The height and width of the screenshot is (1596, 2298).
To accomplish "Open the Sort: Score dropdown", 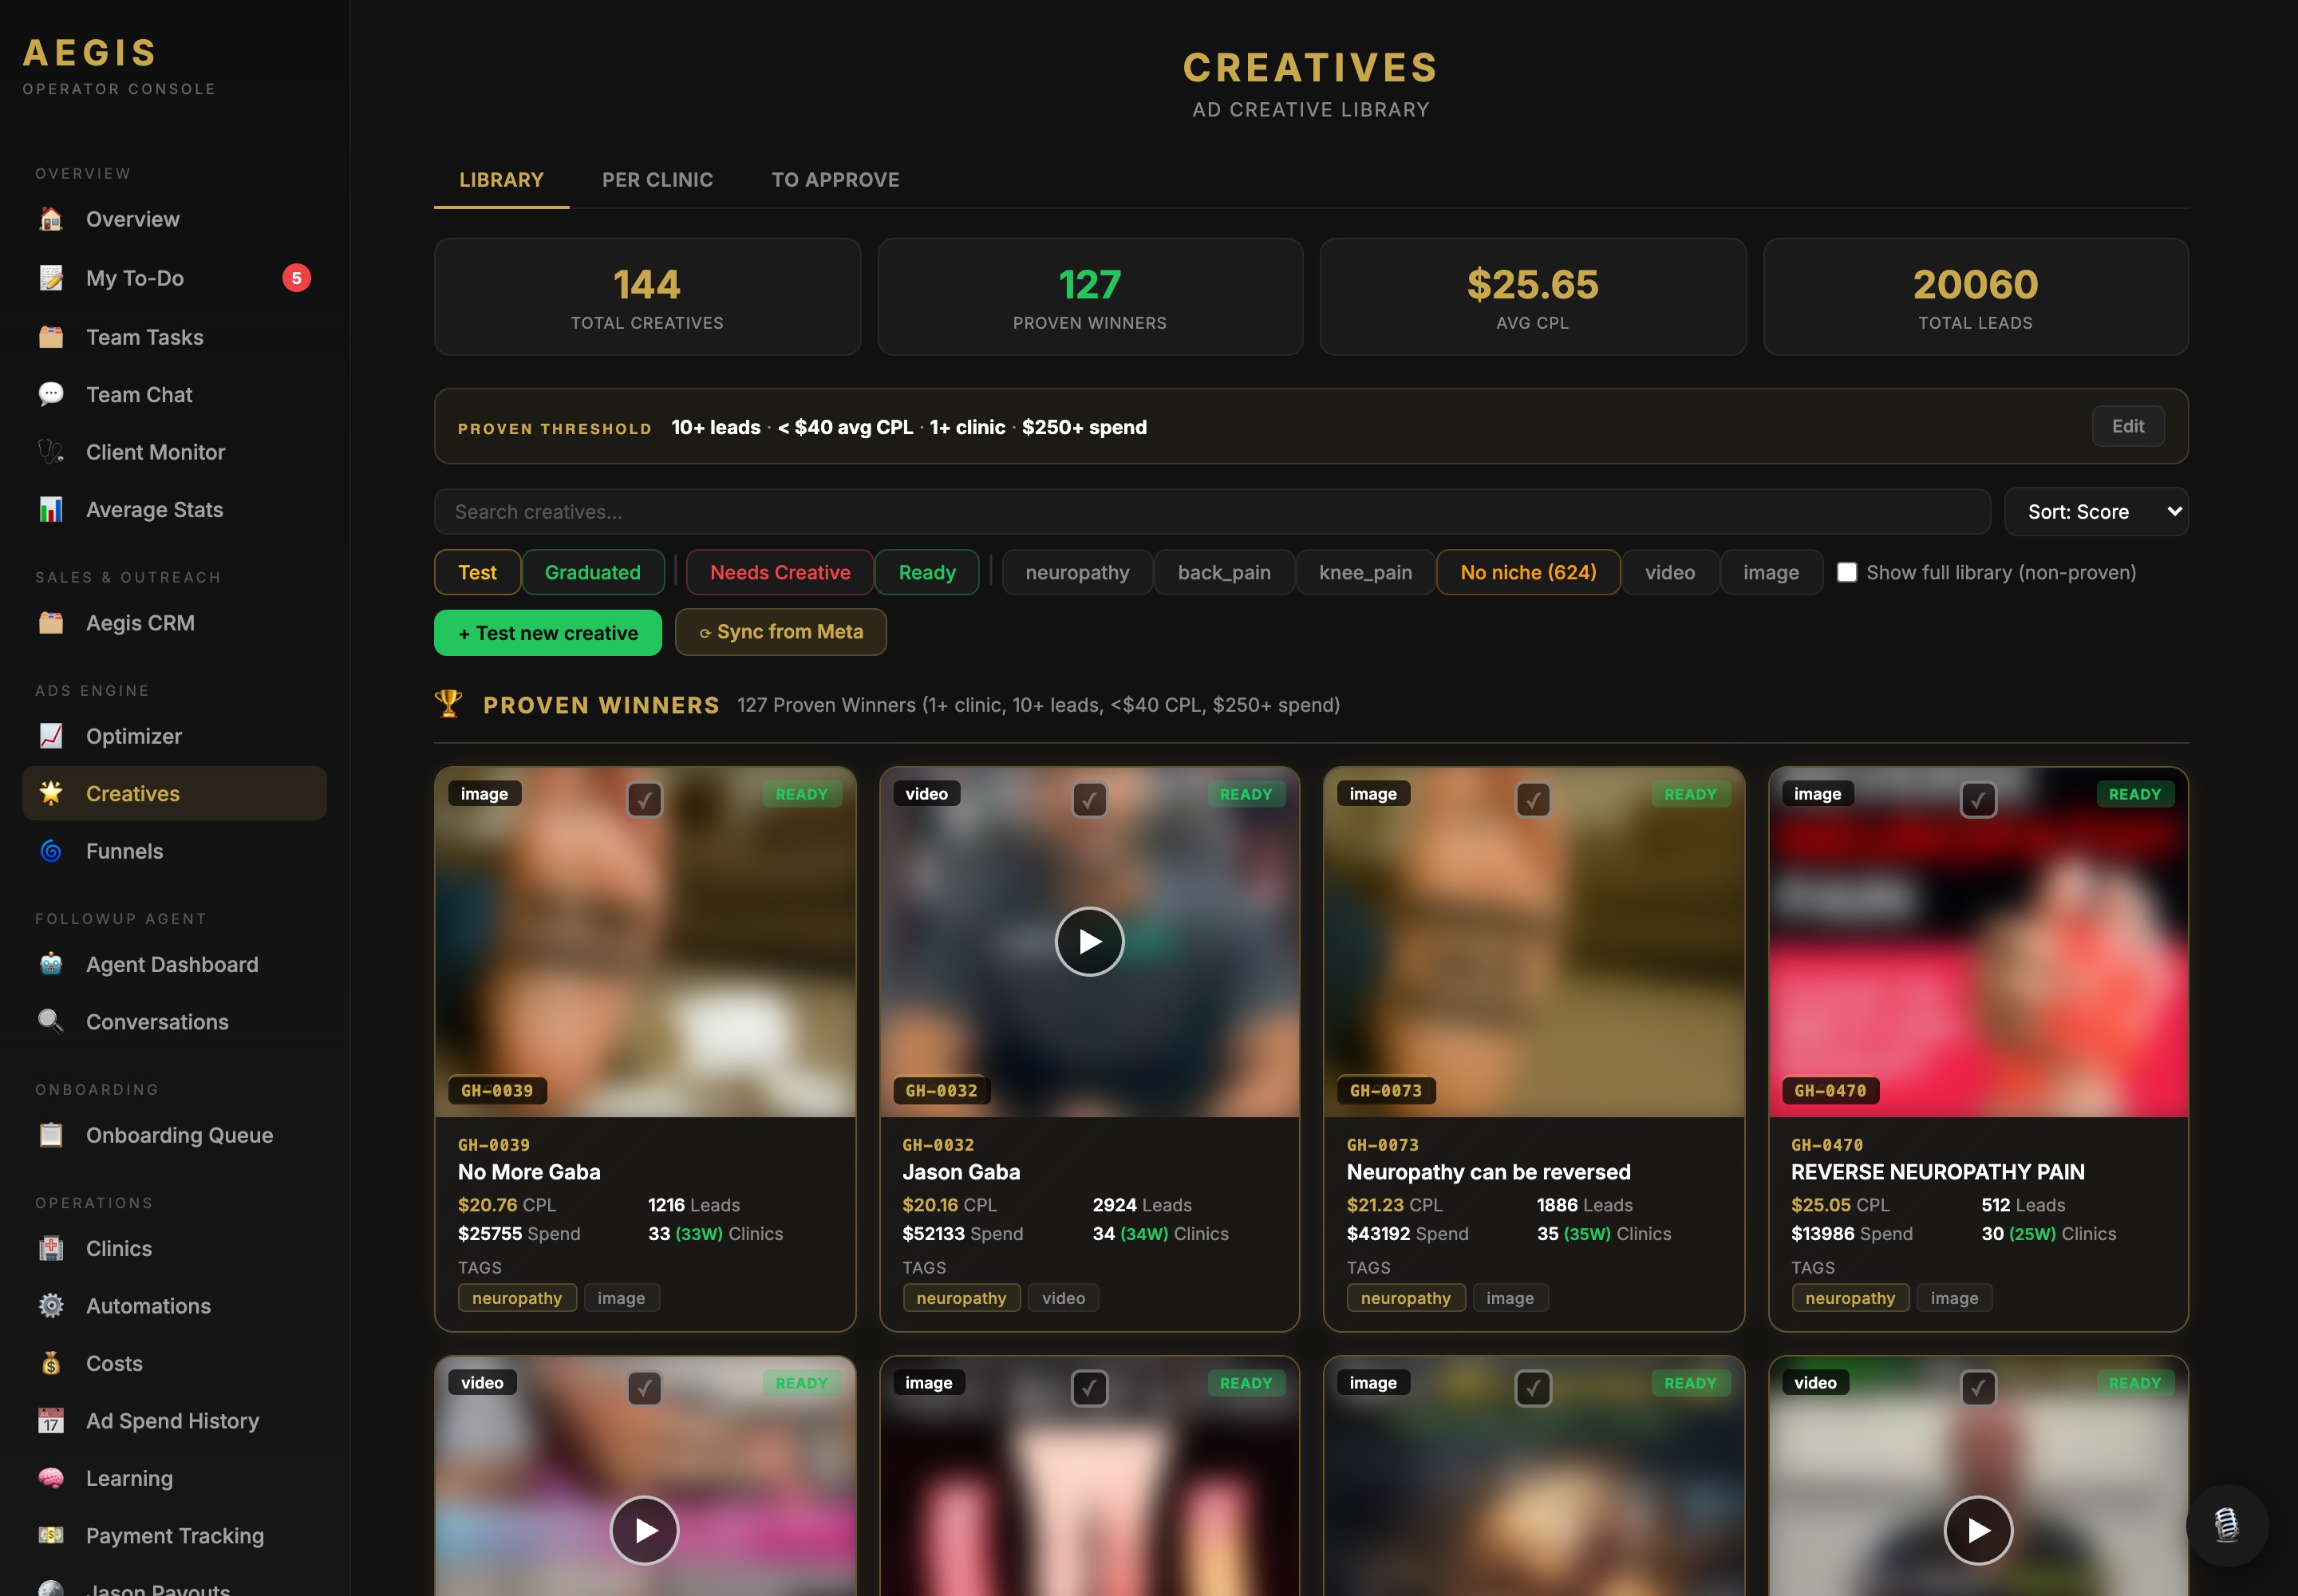I will 2096,511.
